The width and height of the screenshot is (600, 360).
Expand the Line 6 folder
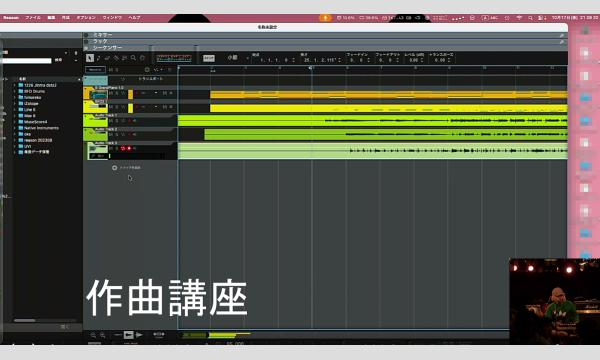(x=15, y=109)
